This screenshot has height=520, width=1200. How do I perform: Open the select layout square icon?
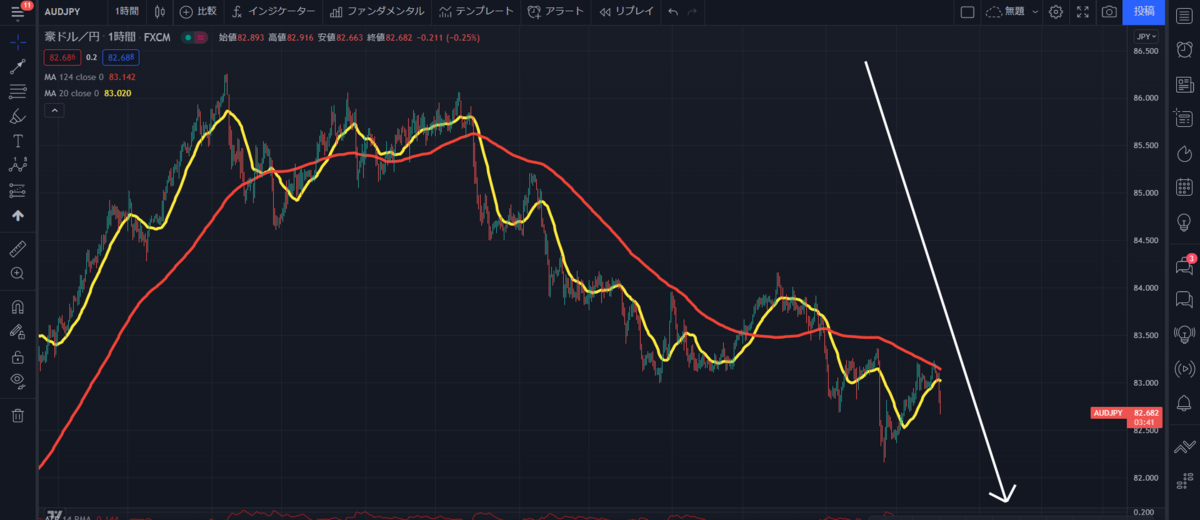coord(967,12)
